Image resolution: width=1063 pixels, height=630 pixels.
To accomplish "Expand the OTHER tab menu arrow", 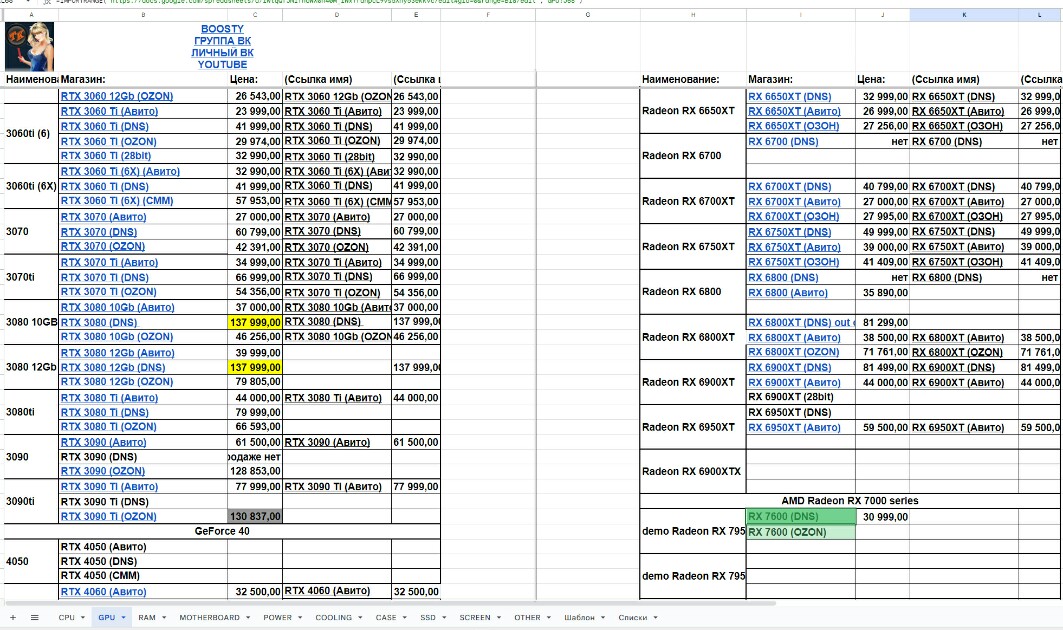I will pos(549,618).
